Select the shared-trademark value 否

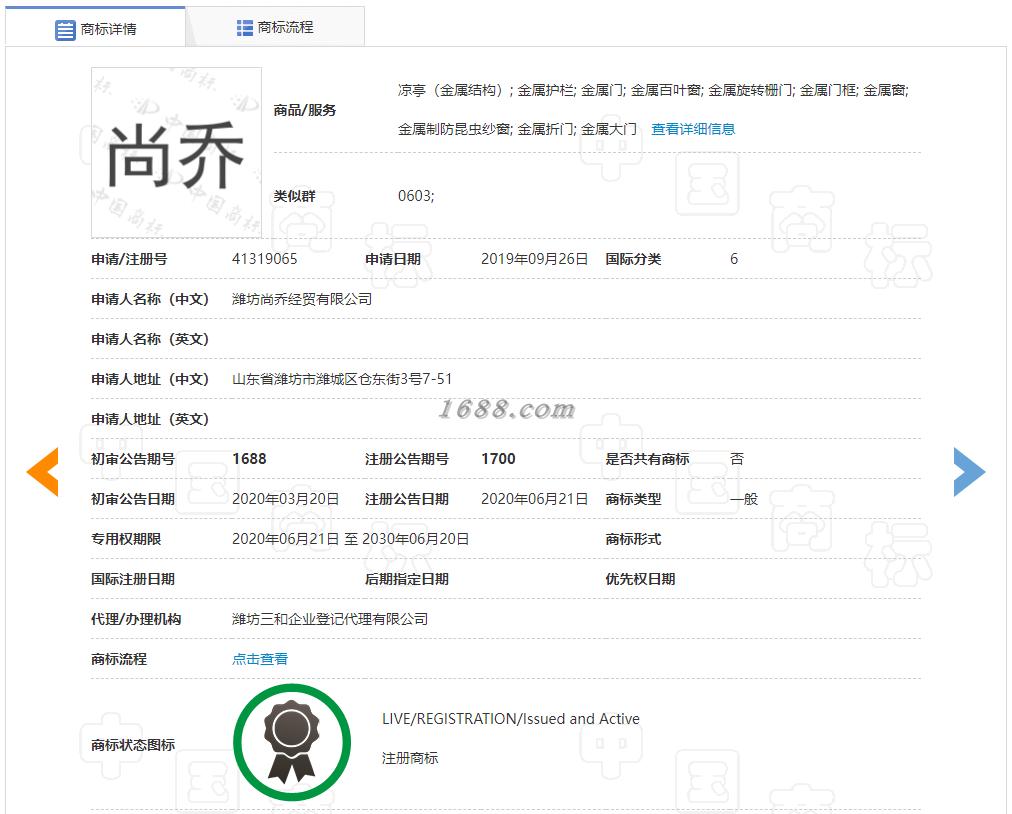tap(736, 459)
